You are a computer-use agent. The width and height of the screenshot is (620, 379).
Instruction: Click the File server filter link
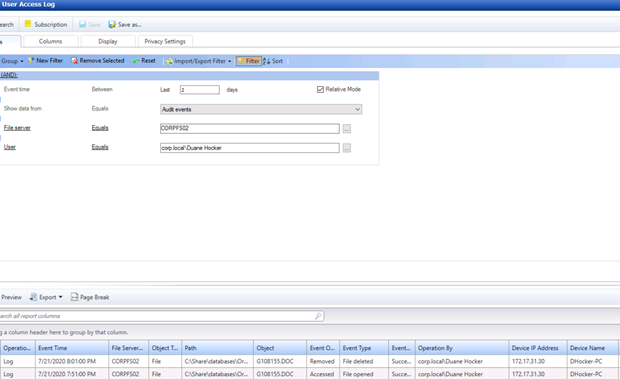(17, 128)
